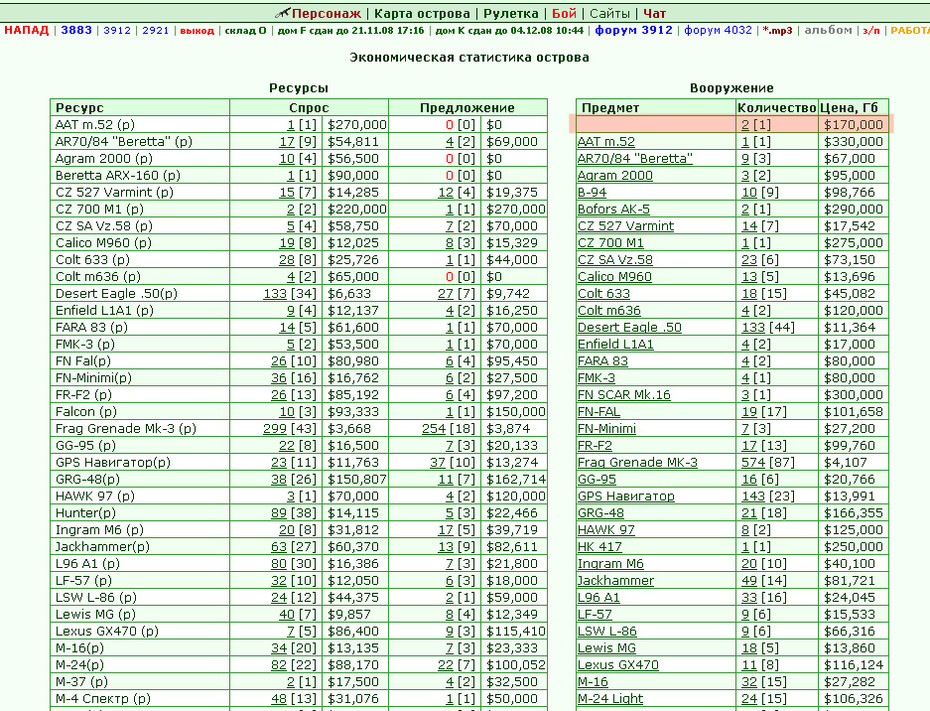
Task: Open HK 417 weapon link
Action: (x=600, y=547)
